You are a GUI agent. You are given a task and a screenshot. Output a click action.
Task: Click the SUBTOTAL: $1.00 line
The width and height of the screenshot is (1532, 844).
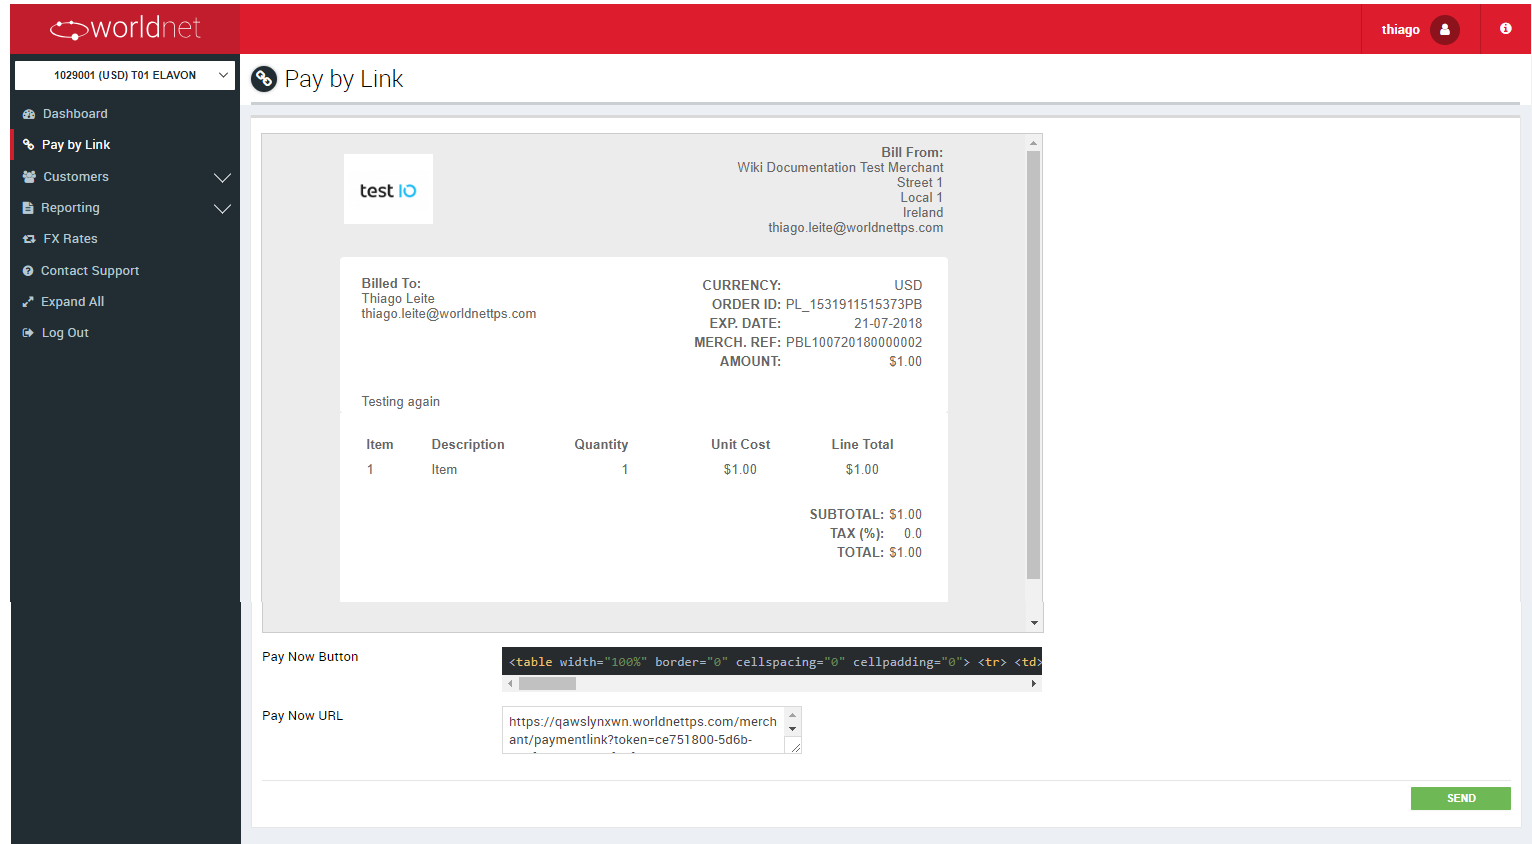(x=866, y=514)
